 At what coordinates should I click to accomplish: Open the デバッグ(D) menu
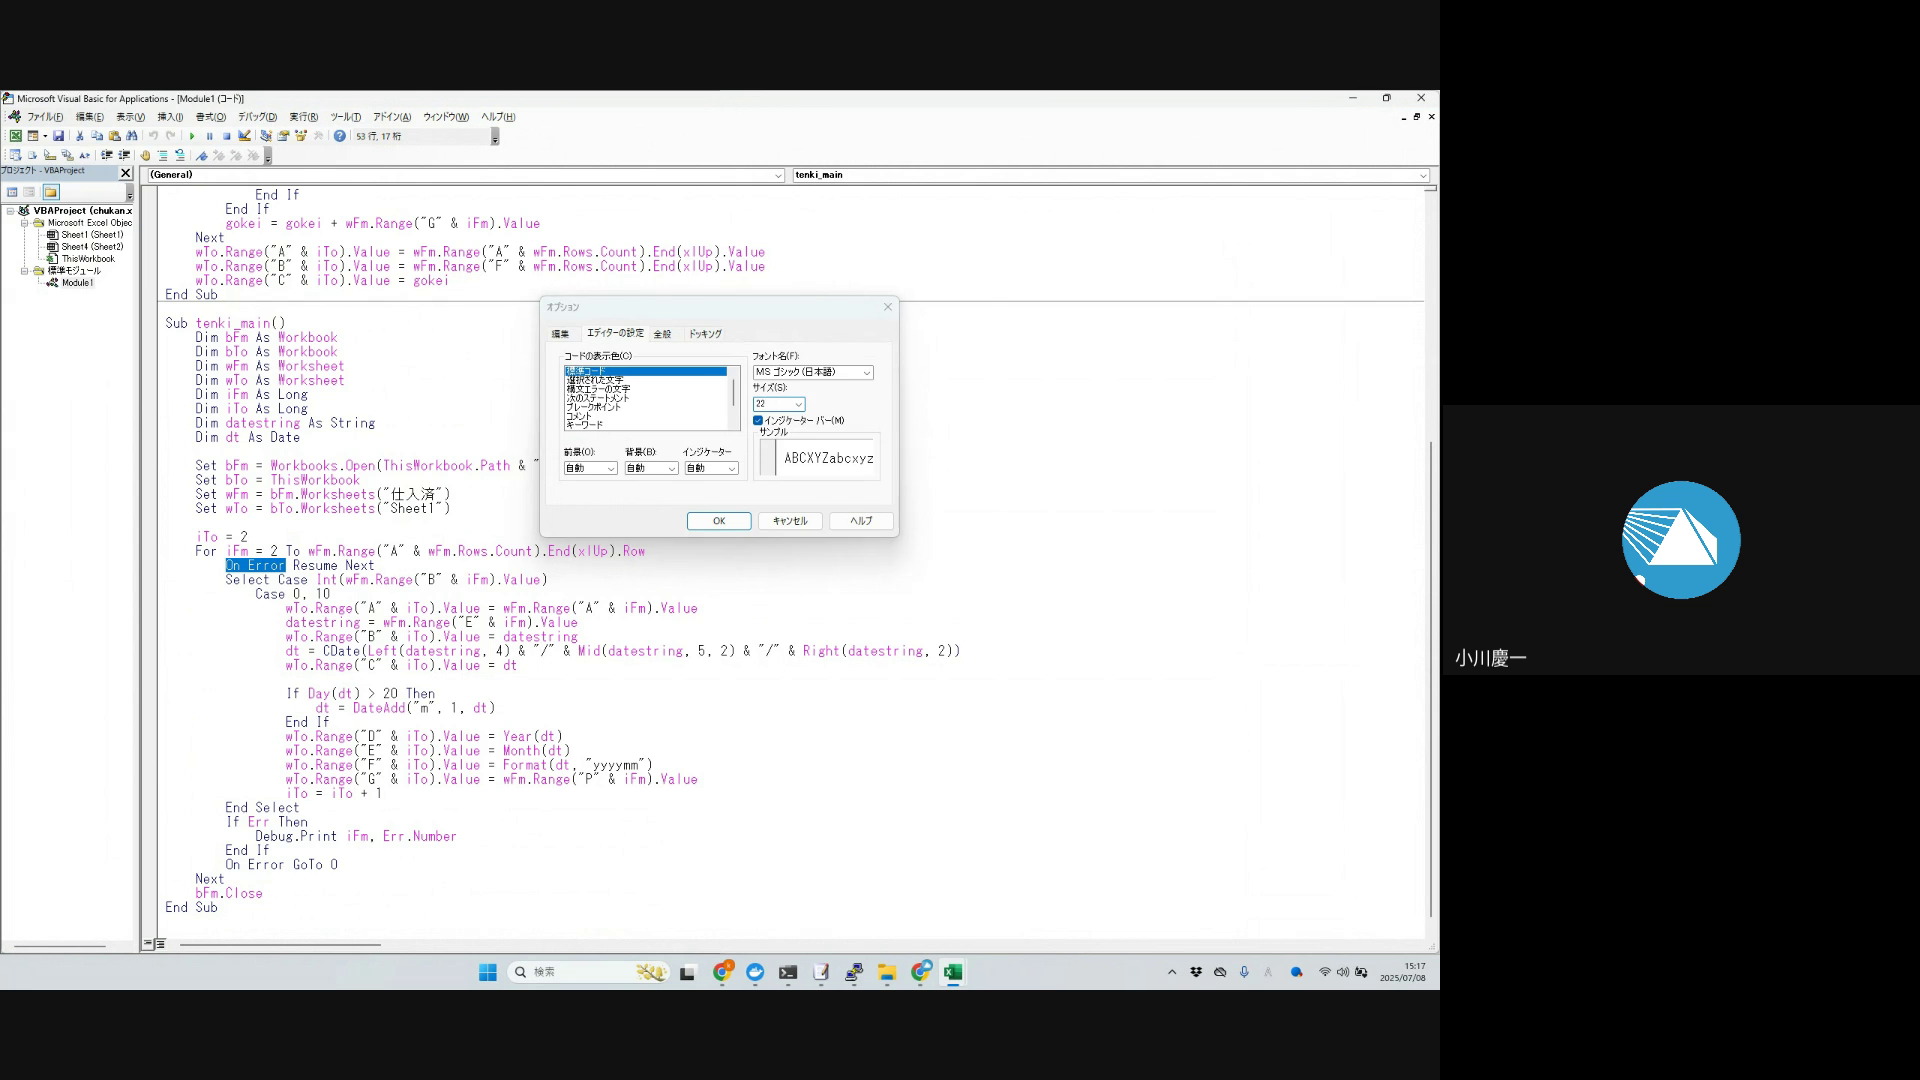click(257, 117)
